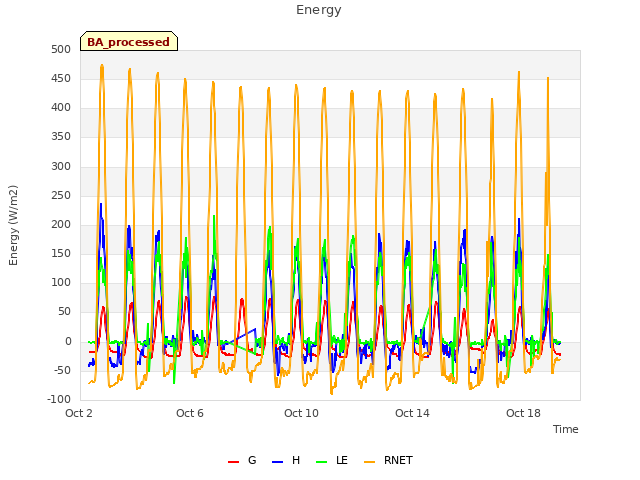The image size is (640, 480).
Task: Click the 300 y-axis tick label
Action: [x=61, y=167]
